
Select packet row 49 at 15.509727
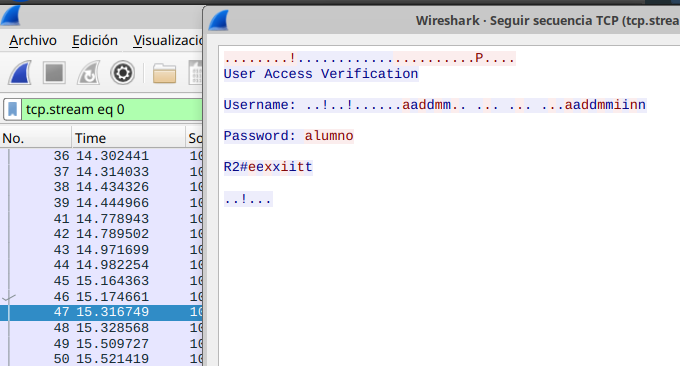(101, 343)
